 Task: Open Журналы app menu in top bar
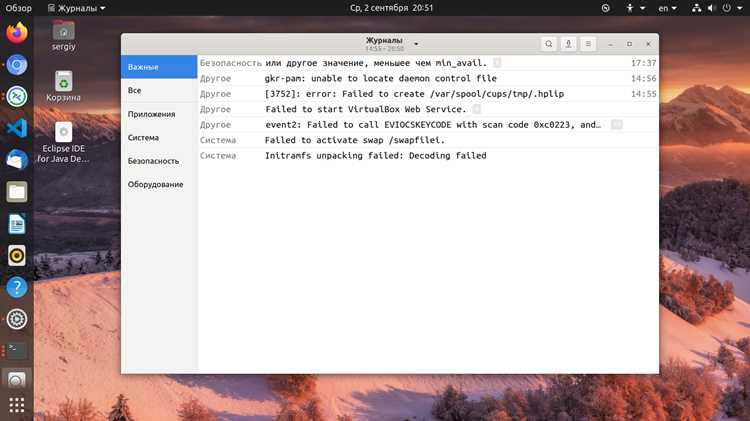coord(77,8)
